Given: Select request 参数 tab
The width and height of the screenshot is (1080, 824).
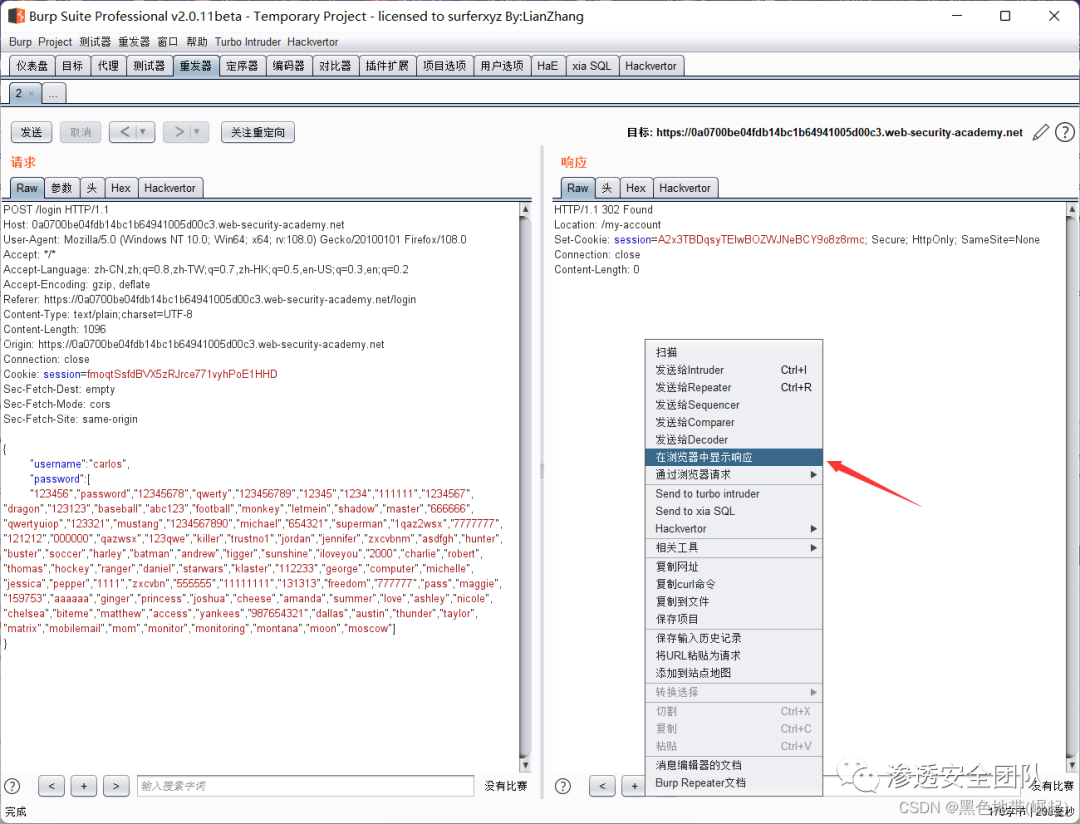Looking at the screenshot, I should click(62, 188).
